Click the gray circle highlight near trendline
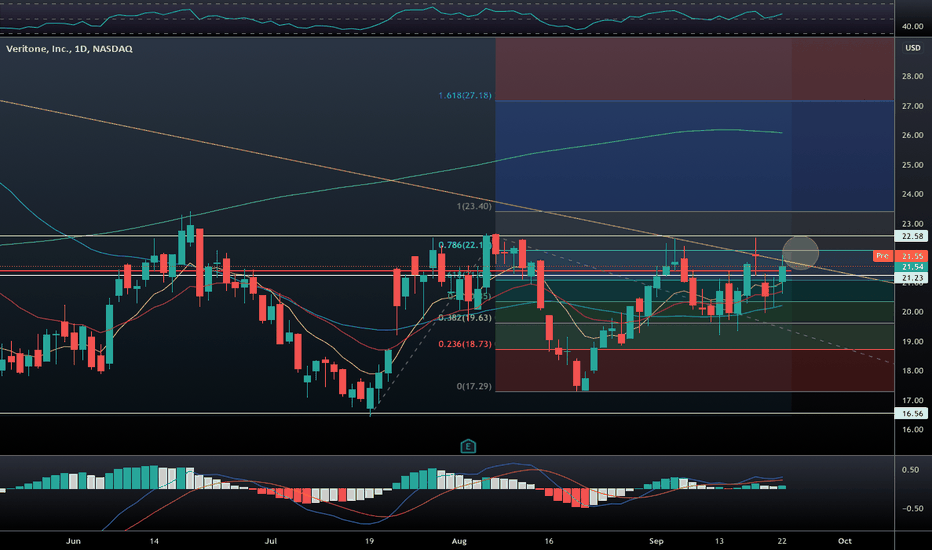The image size is (932, 550). [801, 253]
